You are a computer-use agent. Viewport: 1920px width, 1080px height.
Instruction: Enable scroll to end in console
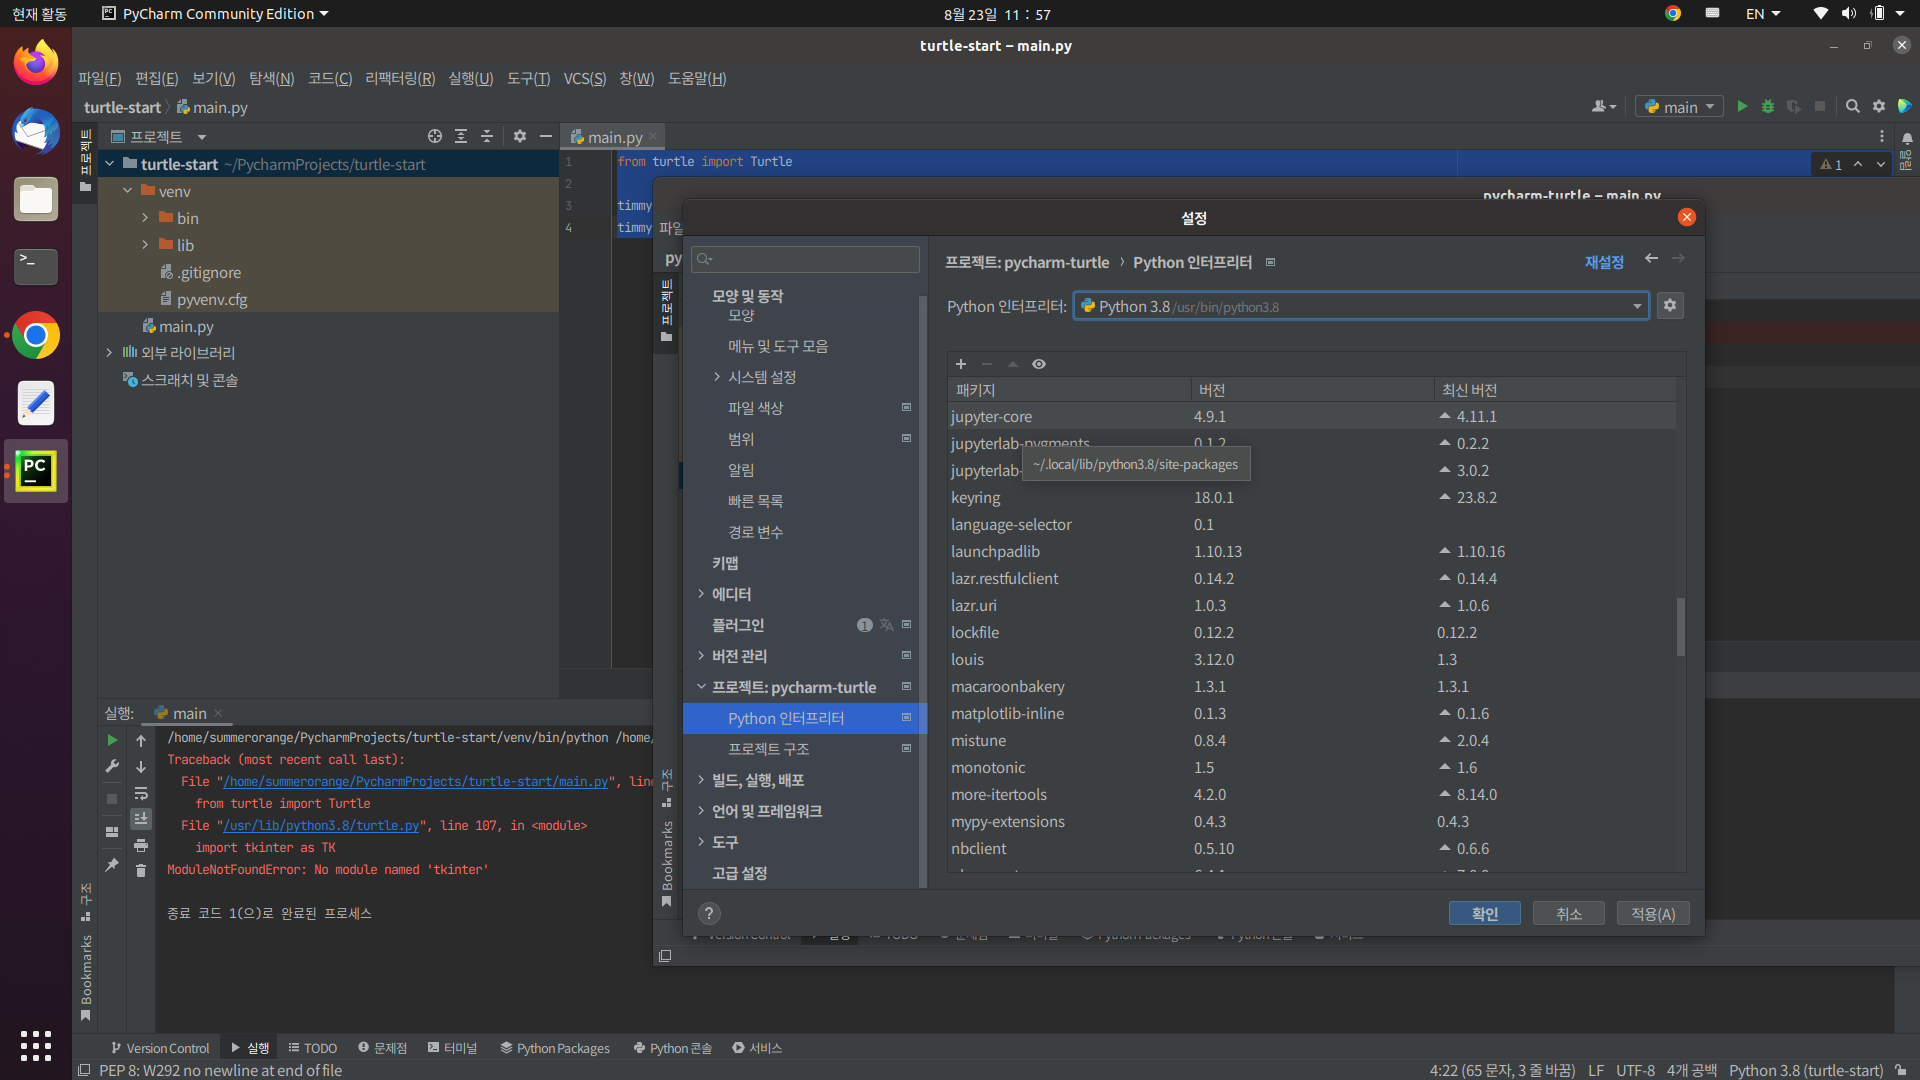tap(141, 818)
